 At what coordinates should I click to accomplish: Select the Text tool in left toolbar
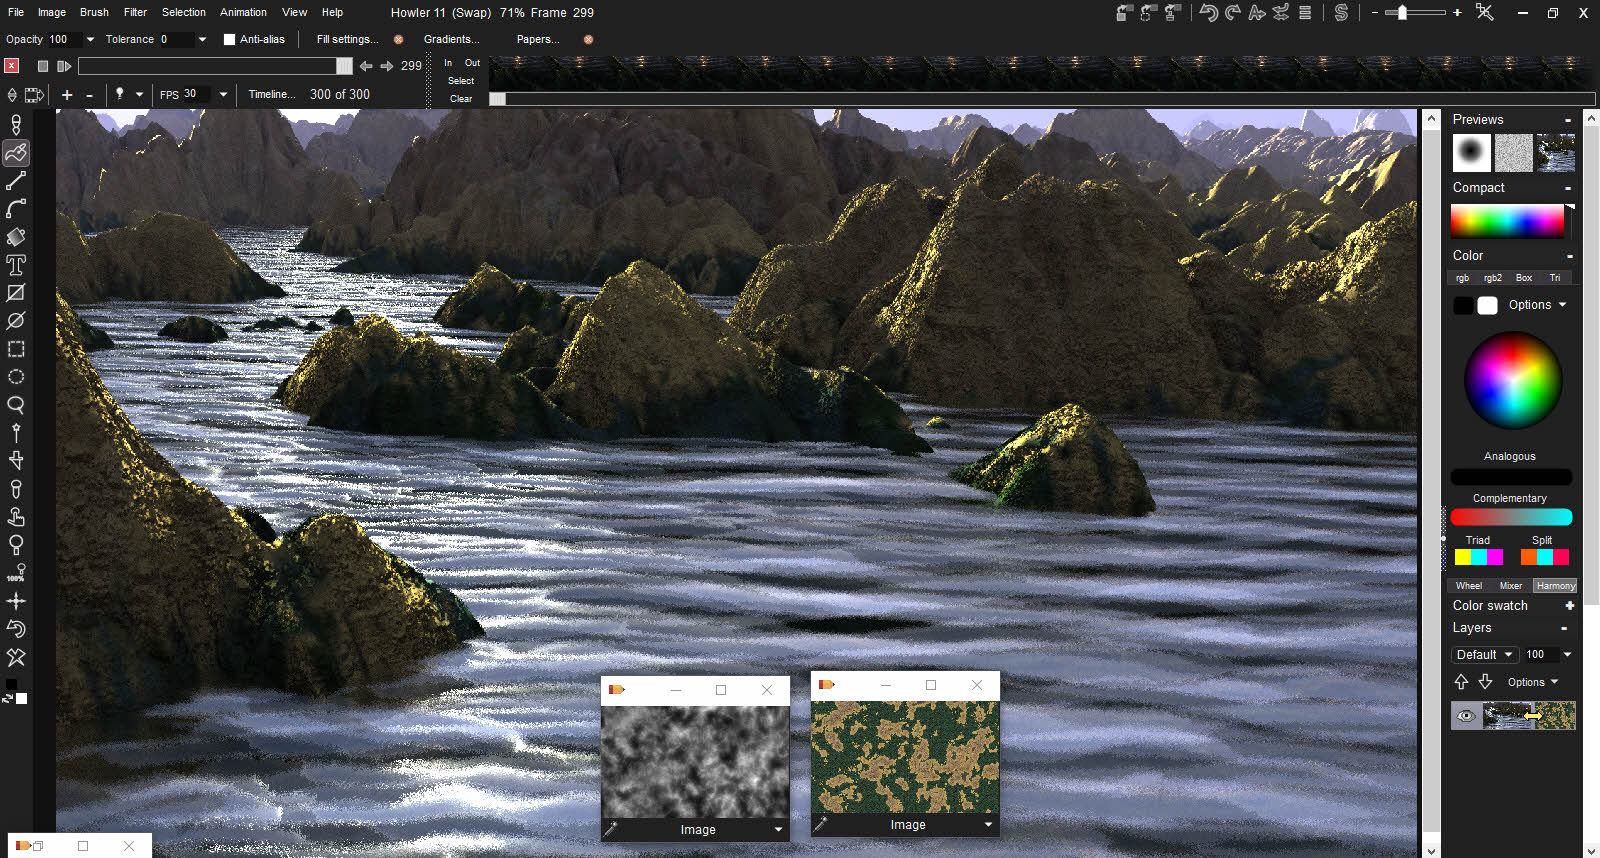point(16,265)
